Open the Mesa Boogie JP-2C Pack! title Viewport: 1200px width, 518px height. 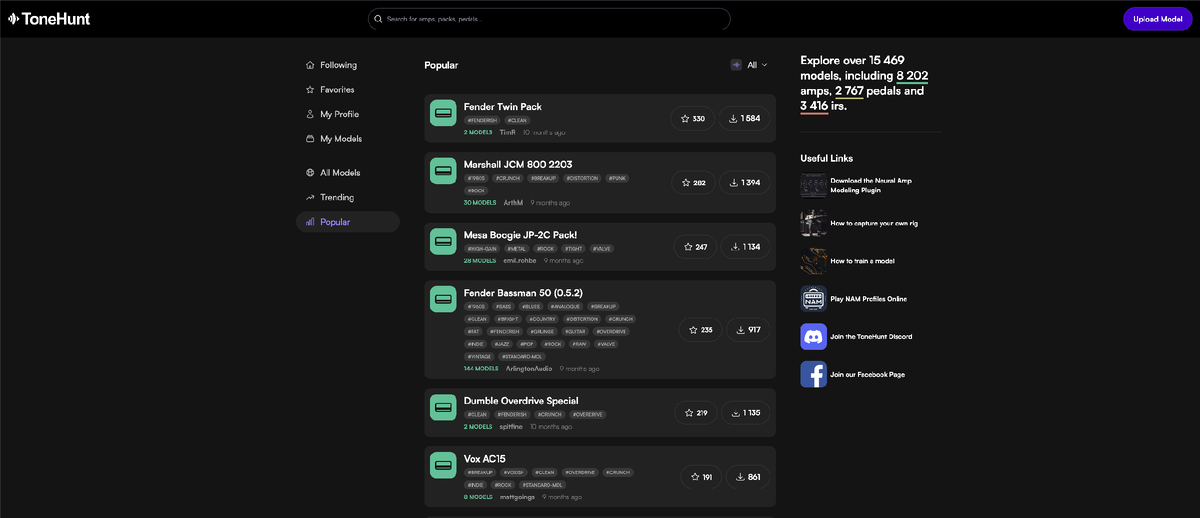pyautogui.click(x=520, y=234)
